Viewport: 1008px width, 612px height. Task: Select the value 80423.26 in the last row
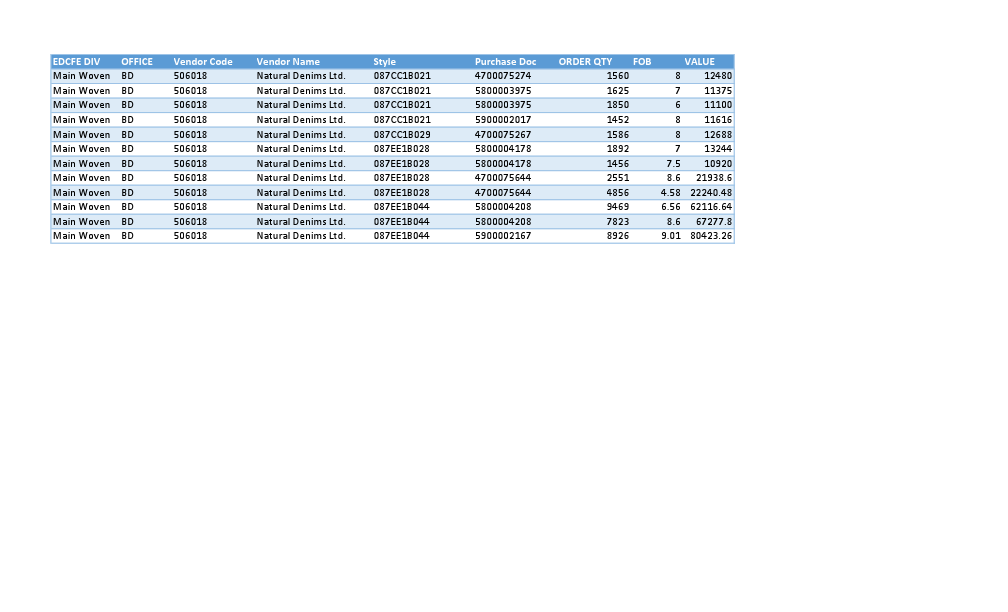(710, 236)
